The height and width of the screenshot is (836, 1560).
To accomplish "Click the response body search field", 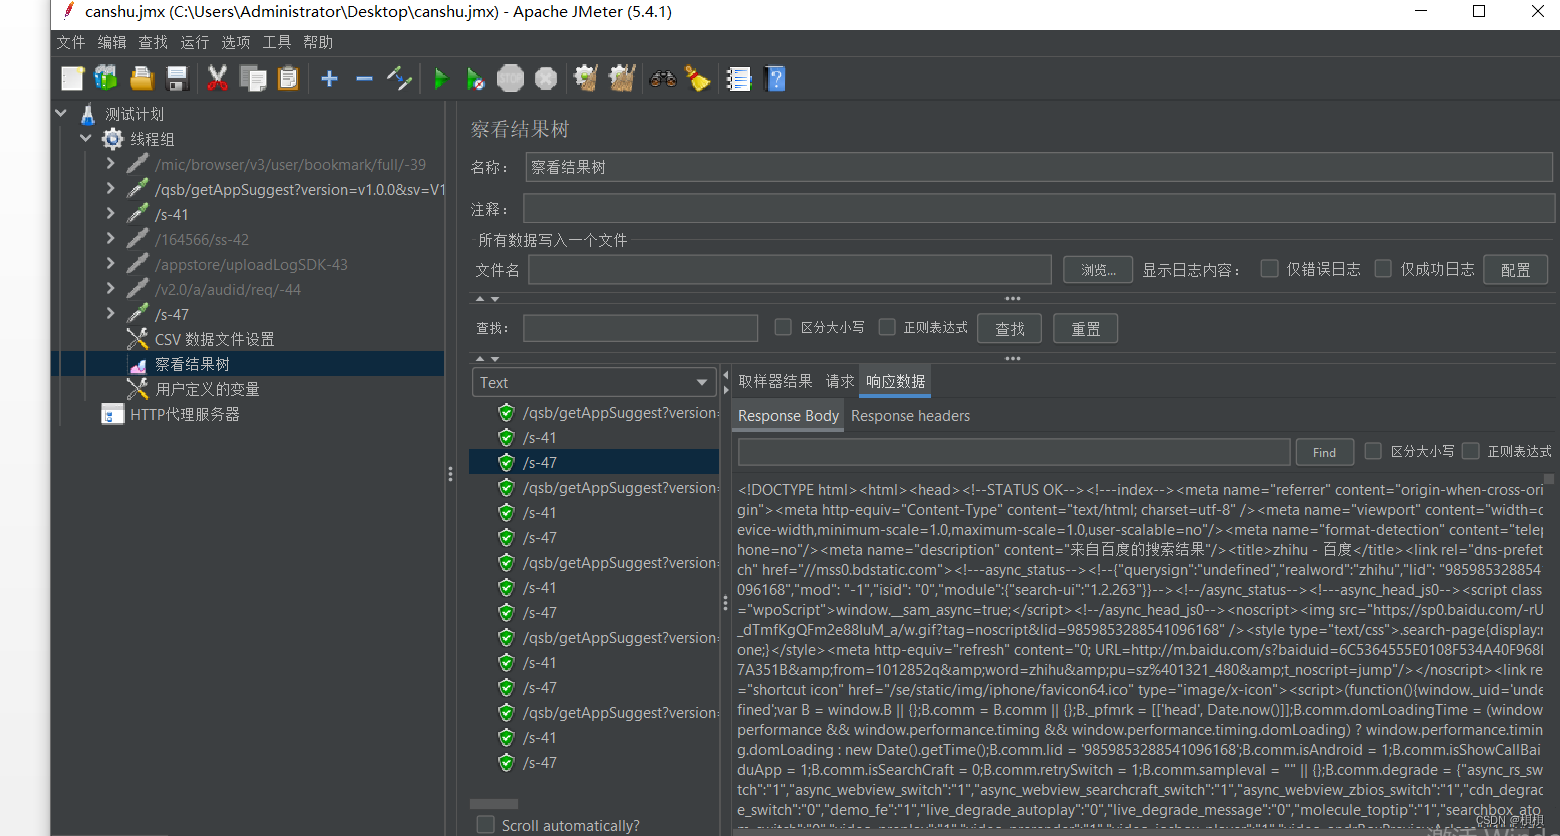I will pos(1014,452).
